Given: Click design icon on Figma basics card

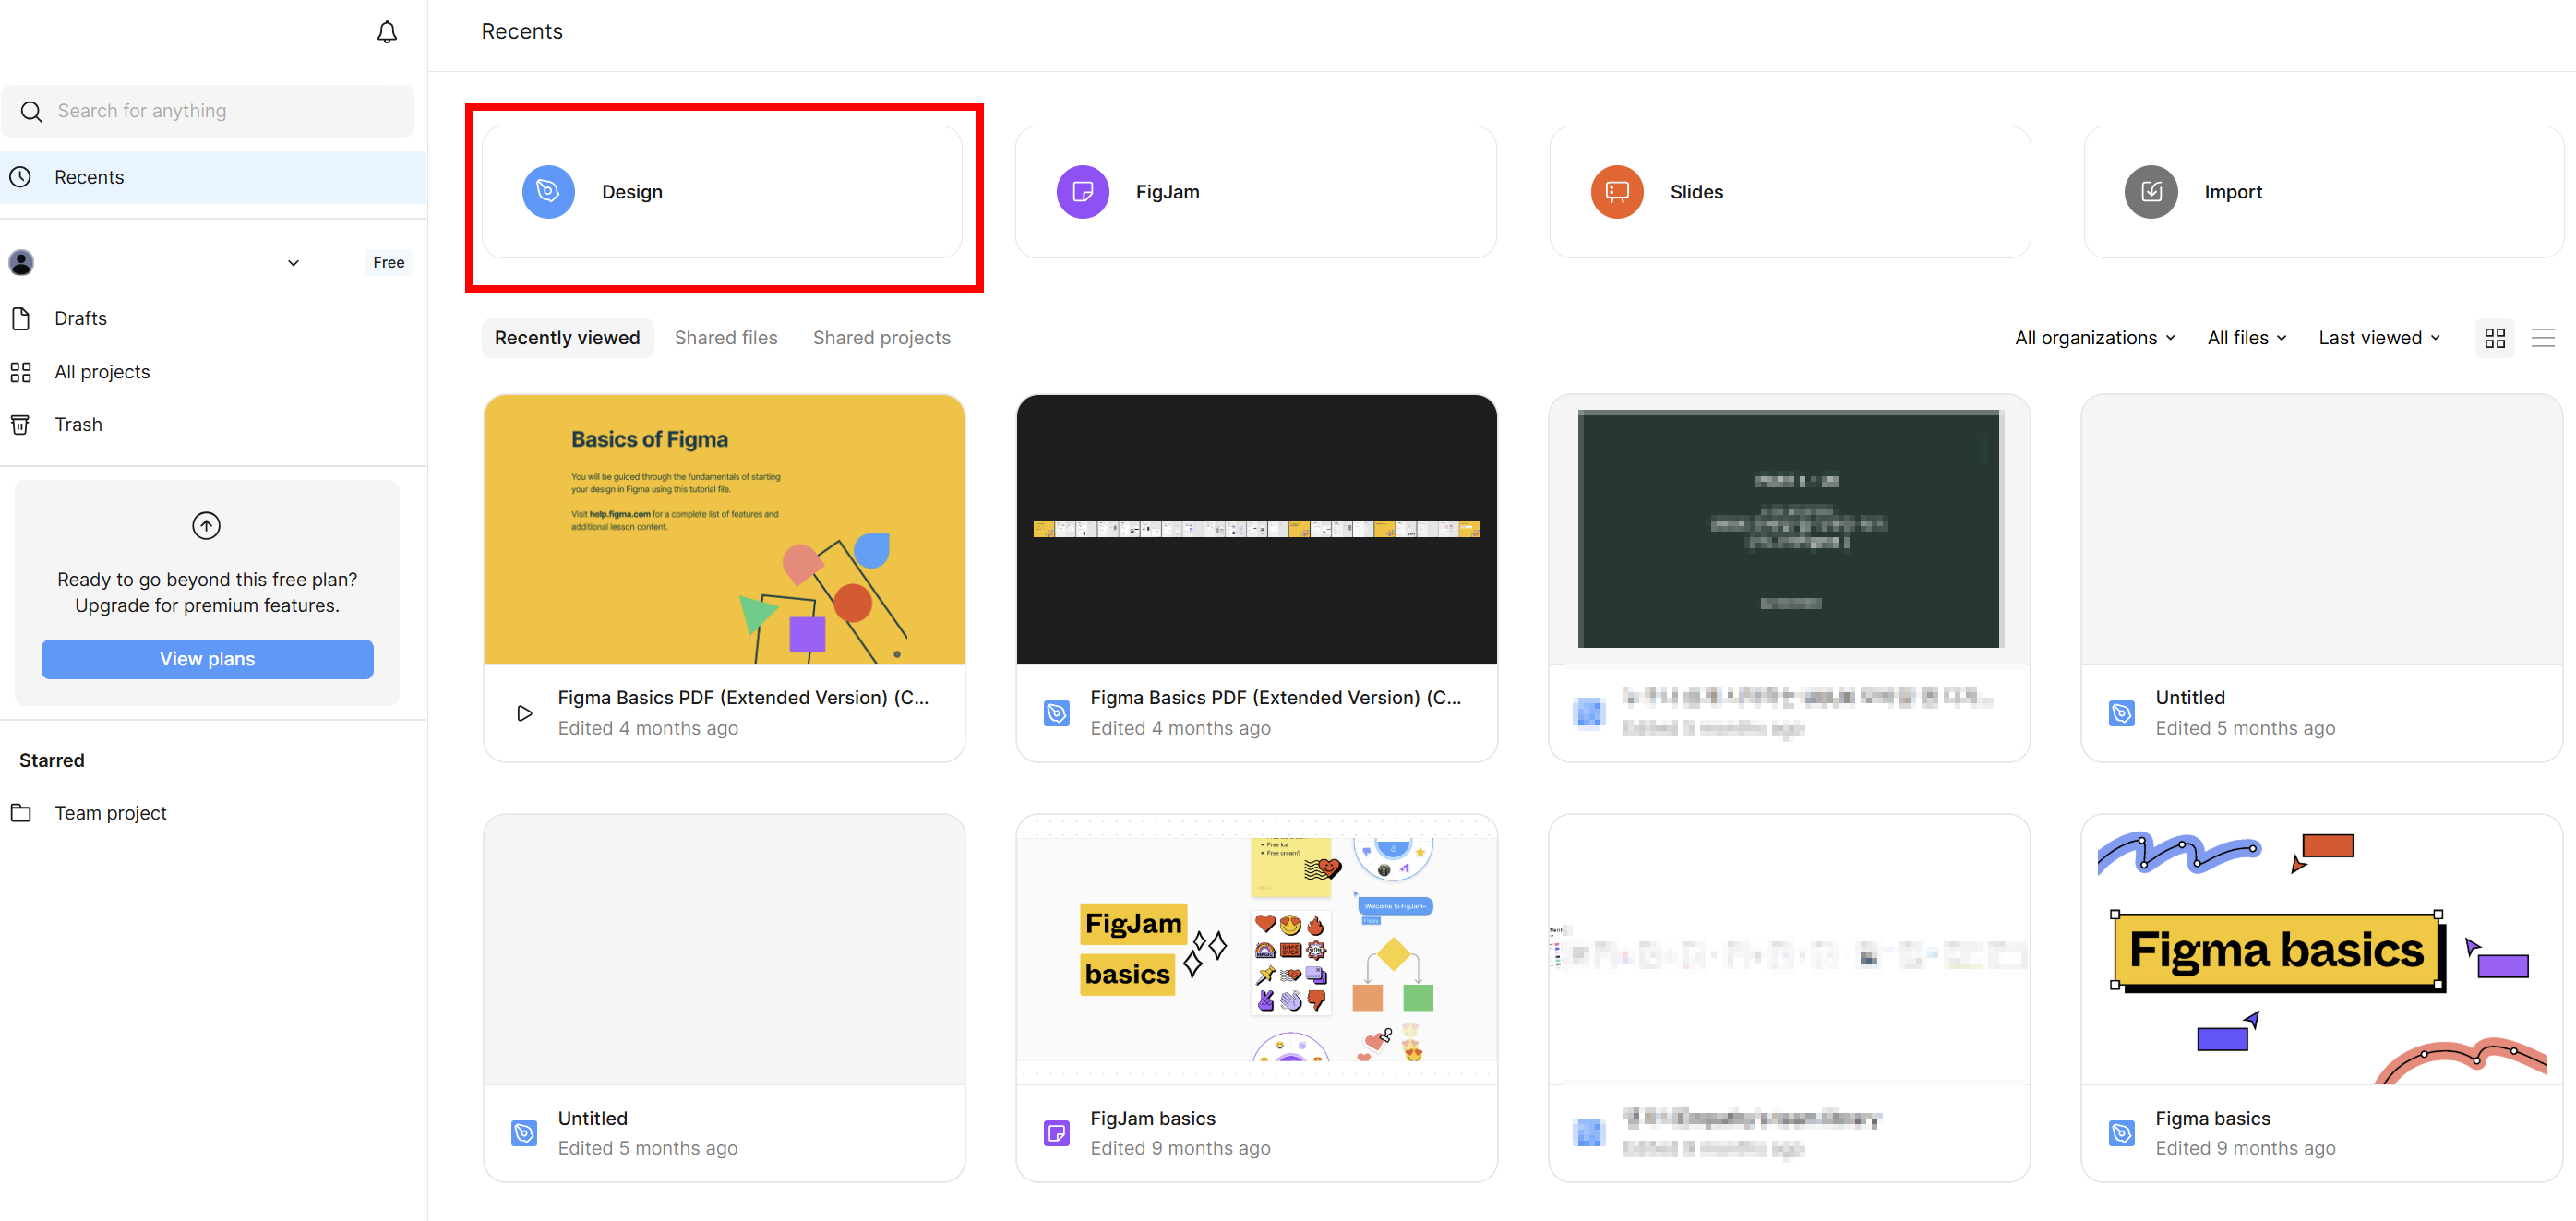Looking at the screenshot, I should (x=2122, y=1133).
